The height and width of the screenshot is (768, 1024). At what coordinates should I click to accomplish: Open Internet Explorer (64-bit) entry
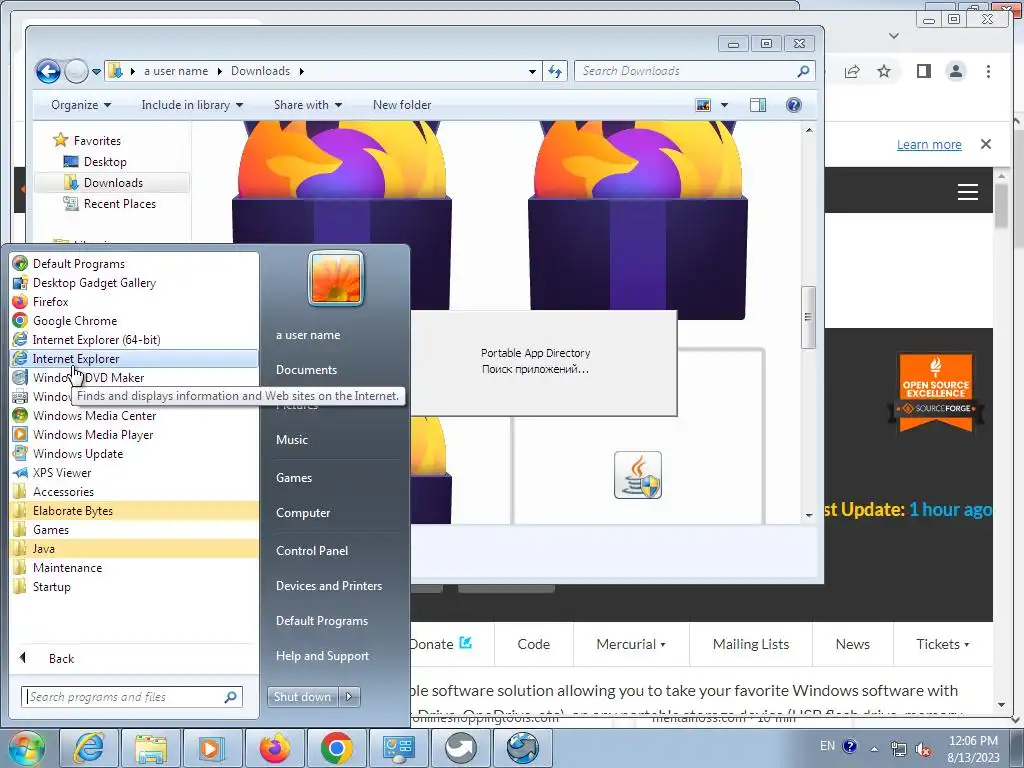[x=134, y=340]
